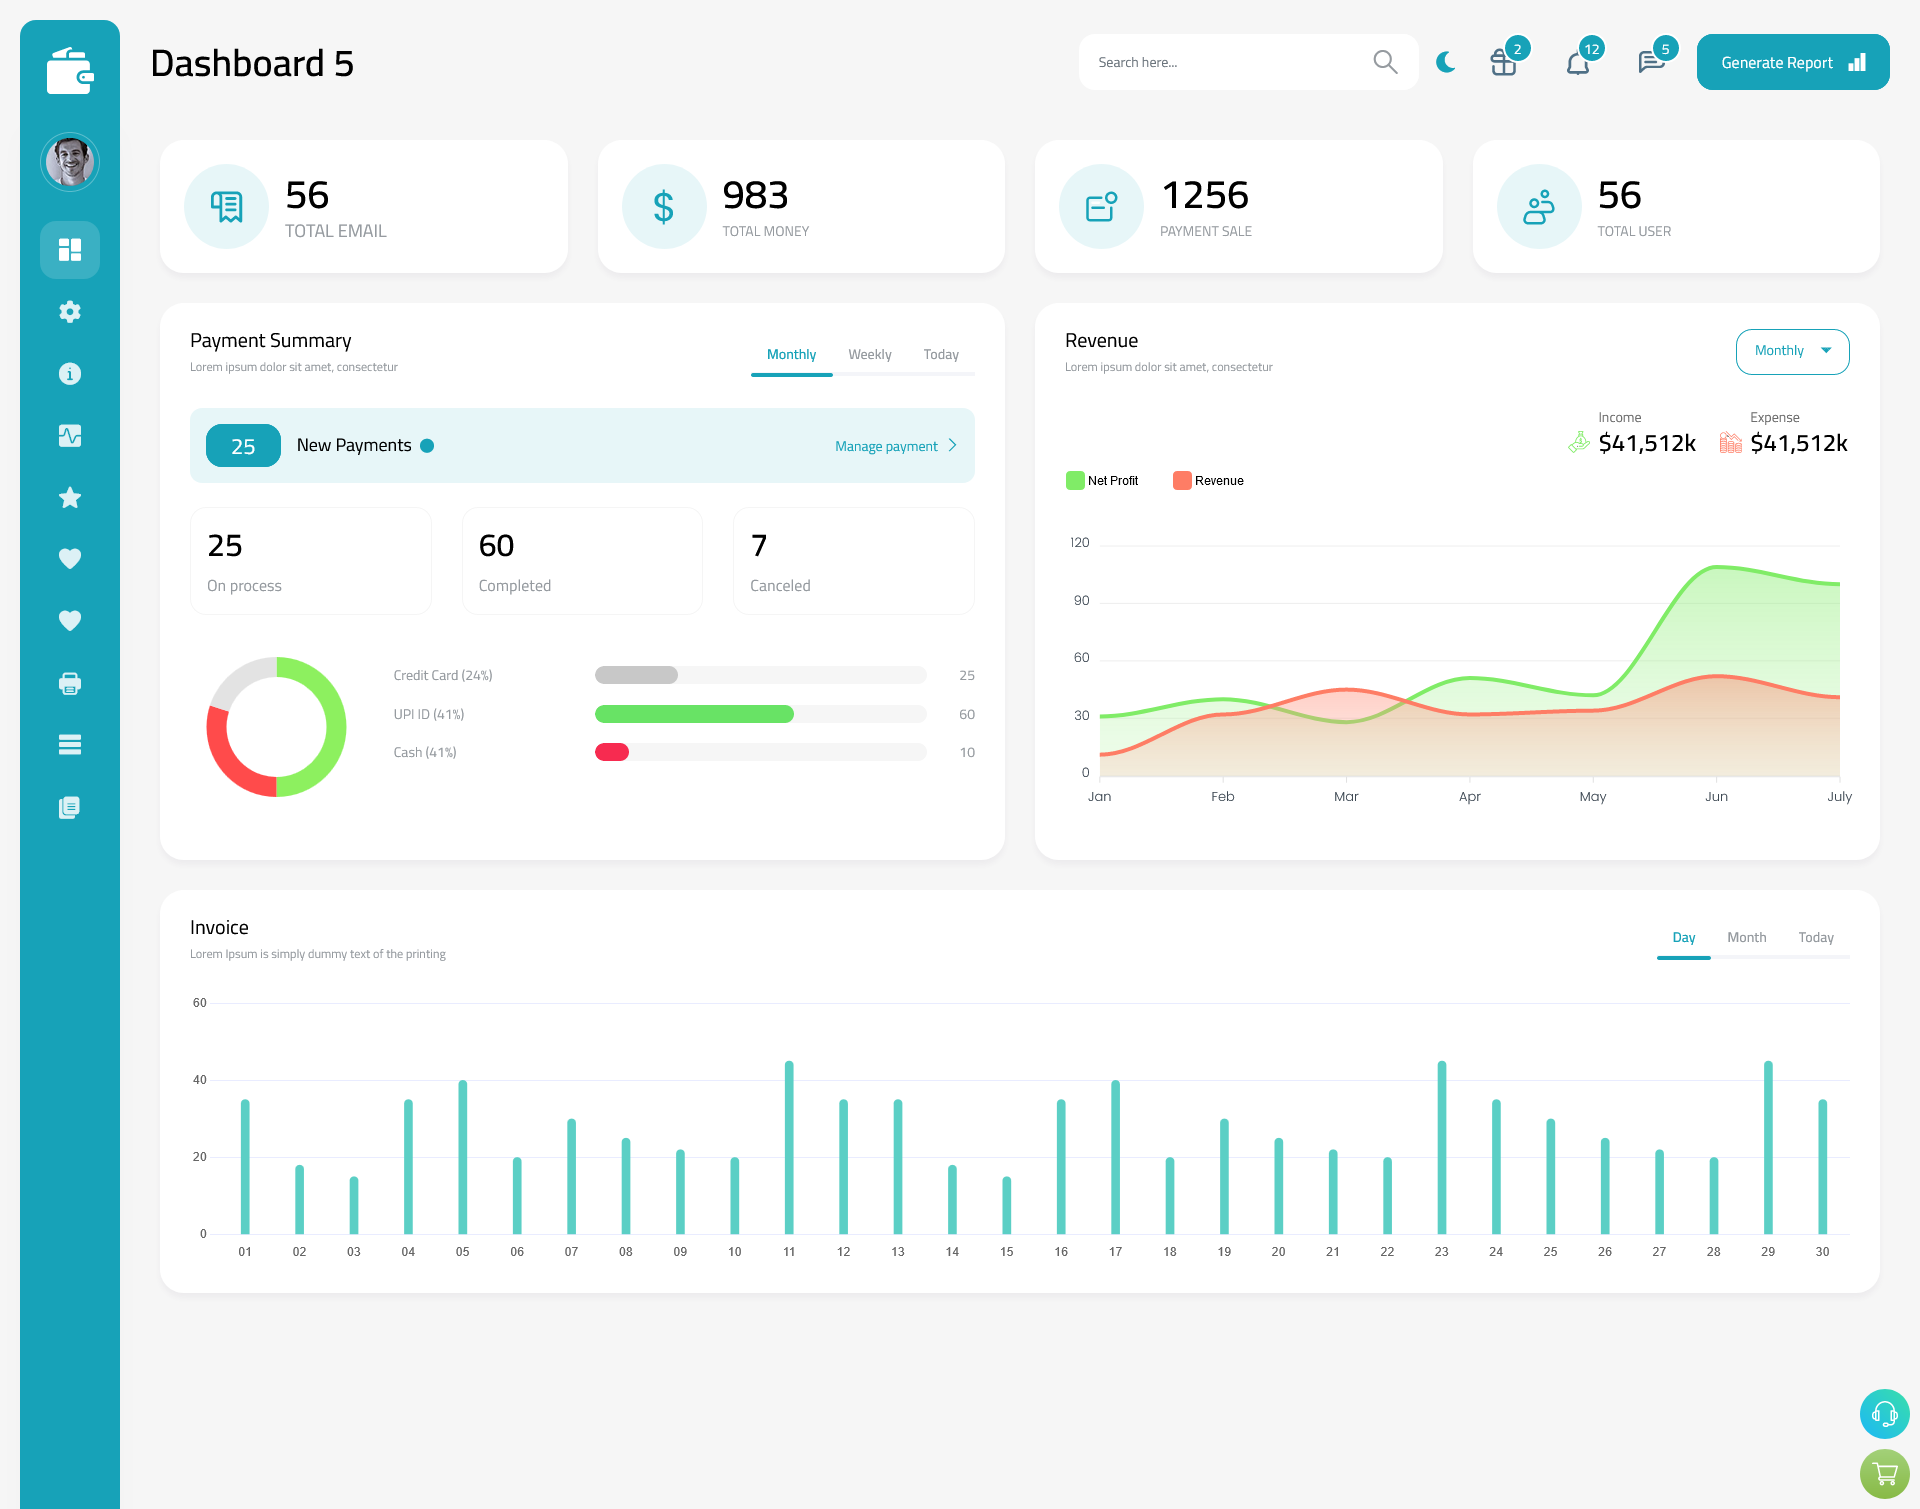Click the analytics/chart icon in sidebar
The height and width of the screenshot is (1509, 1920).
[x=69, y=433]
